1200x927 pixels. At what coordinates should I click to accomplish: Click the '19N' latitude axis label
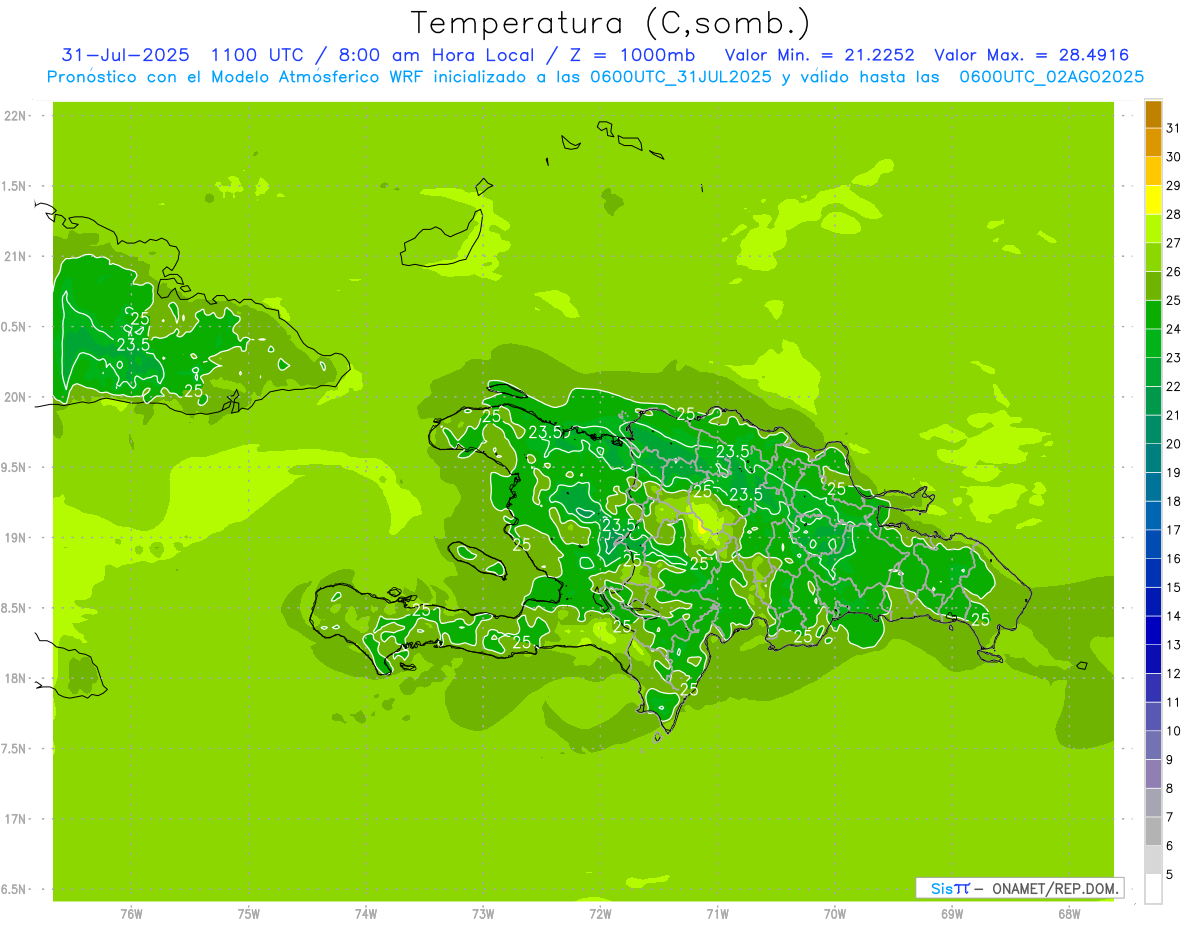click(x=15, y=538)
